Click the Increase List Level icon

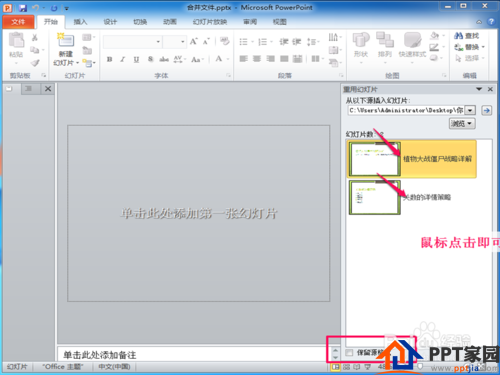point(297,42)
